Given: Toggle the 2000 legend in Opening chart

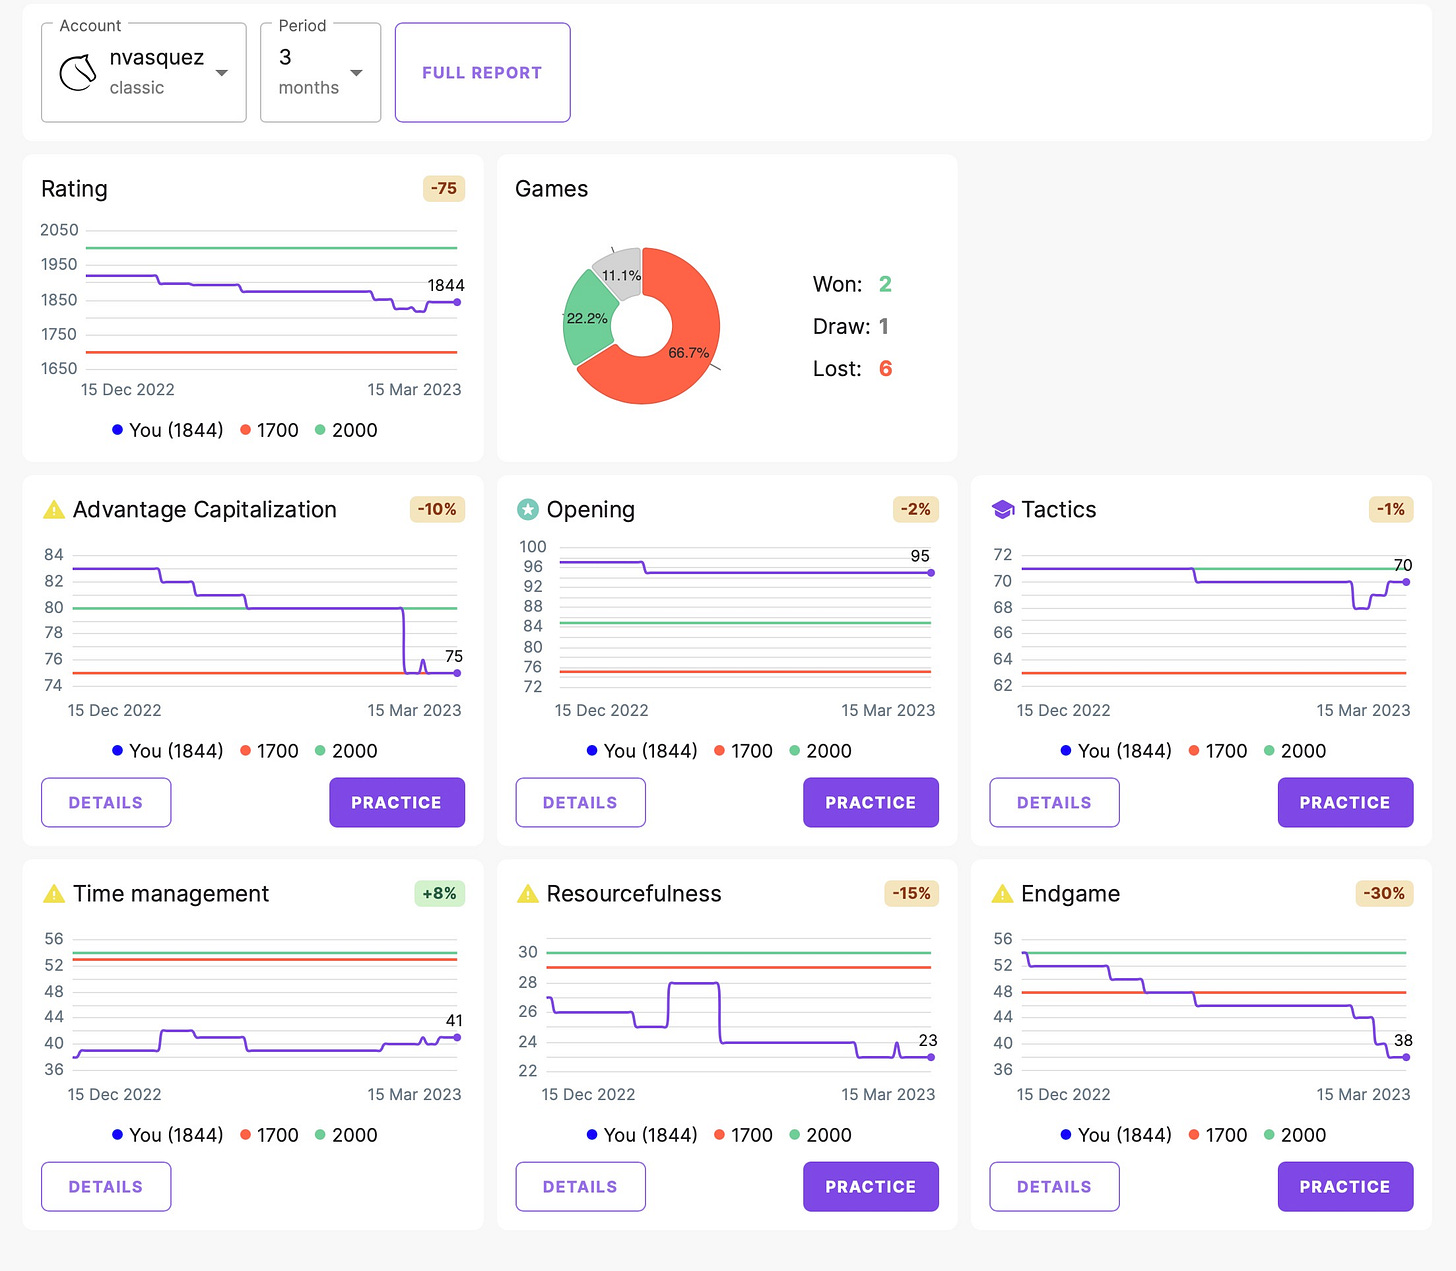Looking at the screenshot, I should 820,751.
